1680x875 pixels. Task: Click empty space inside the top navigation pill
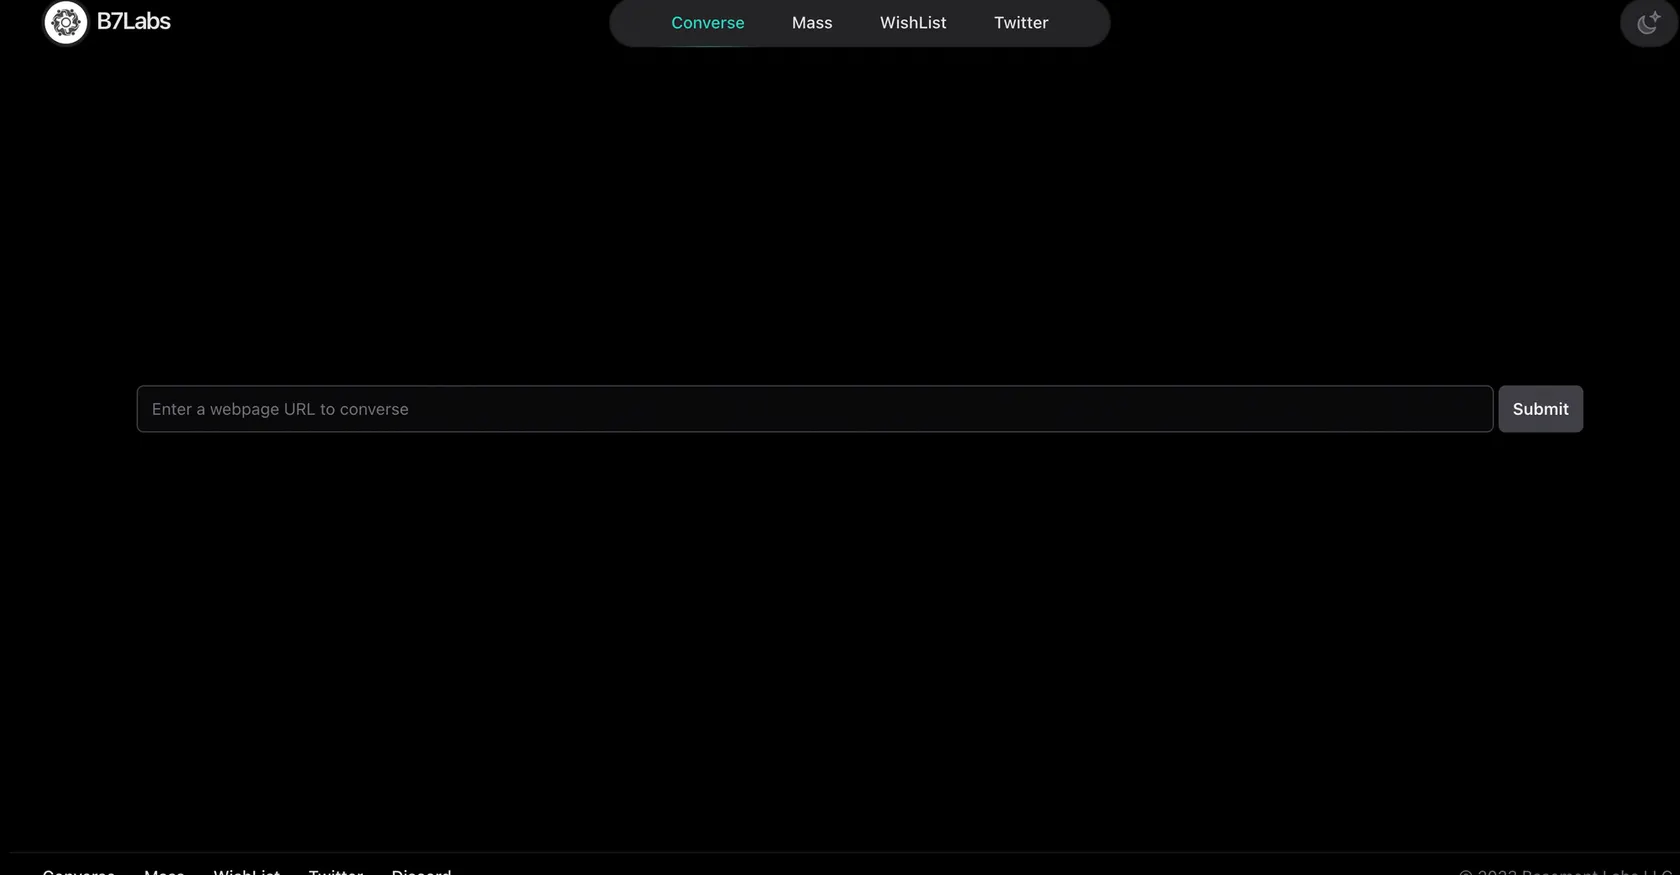[1078, 23]
